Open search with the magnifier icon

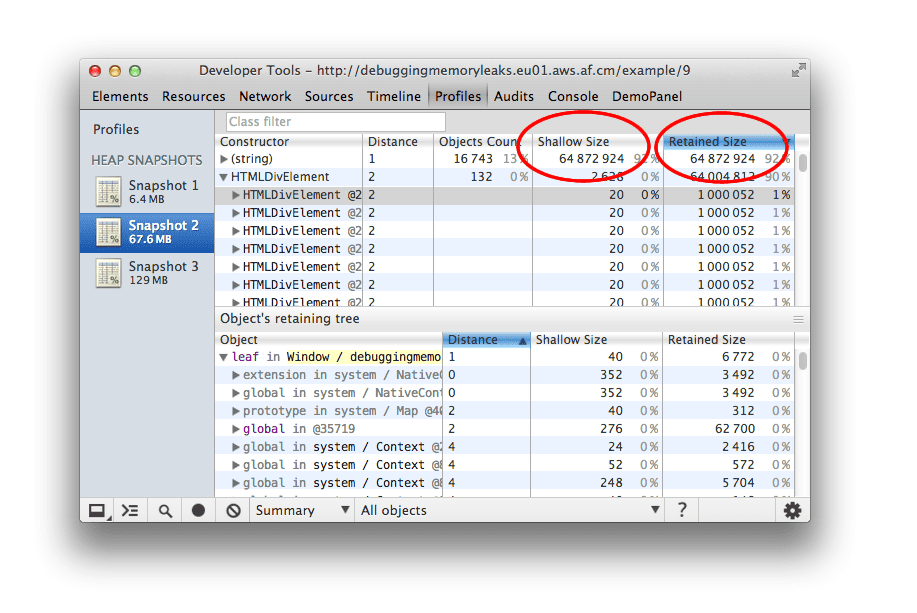(x=164, y=510)
